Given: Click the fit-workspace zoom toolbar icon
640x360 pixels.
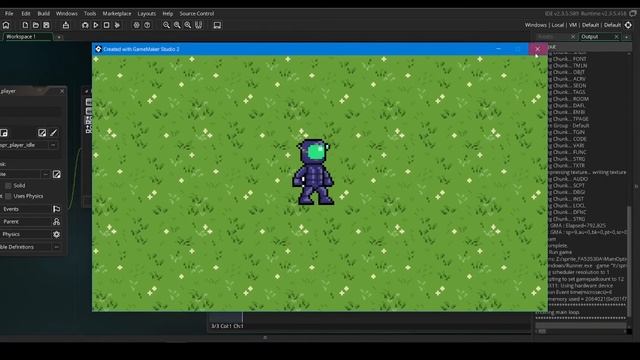Looking at the screenshot, I should (198, 25).
